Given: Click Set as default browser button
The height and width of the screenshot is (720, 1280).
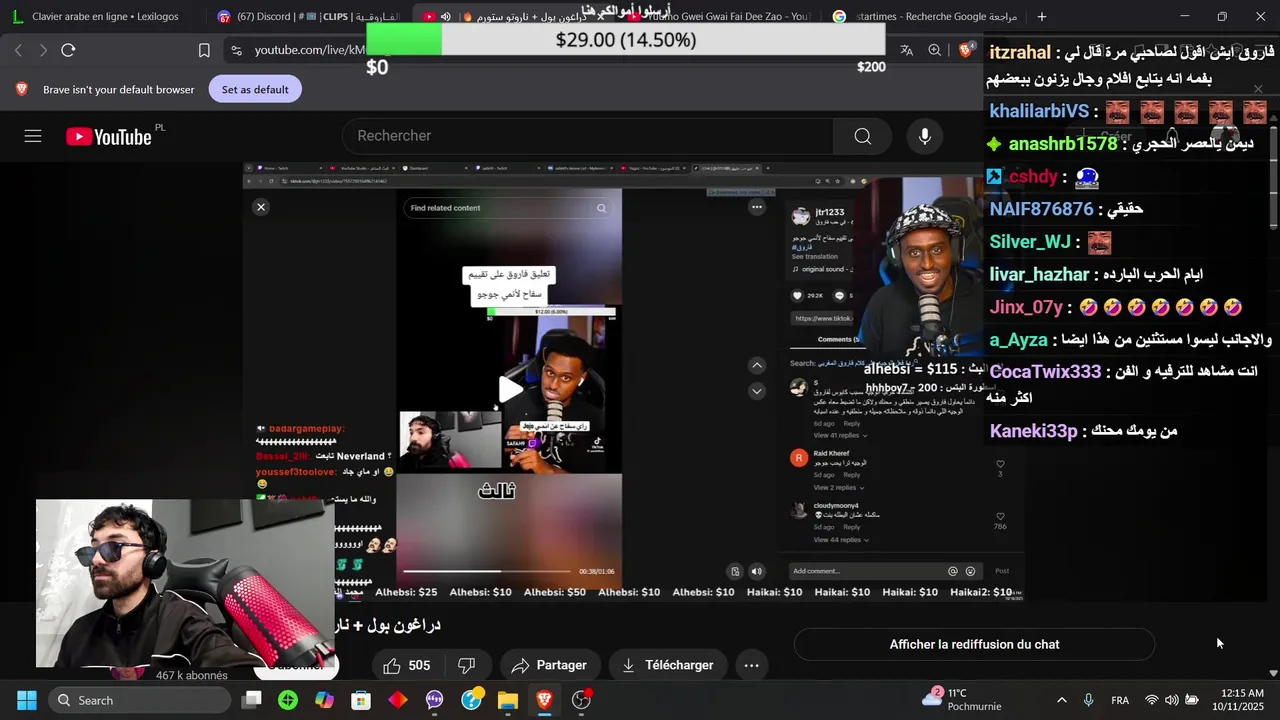Looking at the screenshot, I should 255,89.
